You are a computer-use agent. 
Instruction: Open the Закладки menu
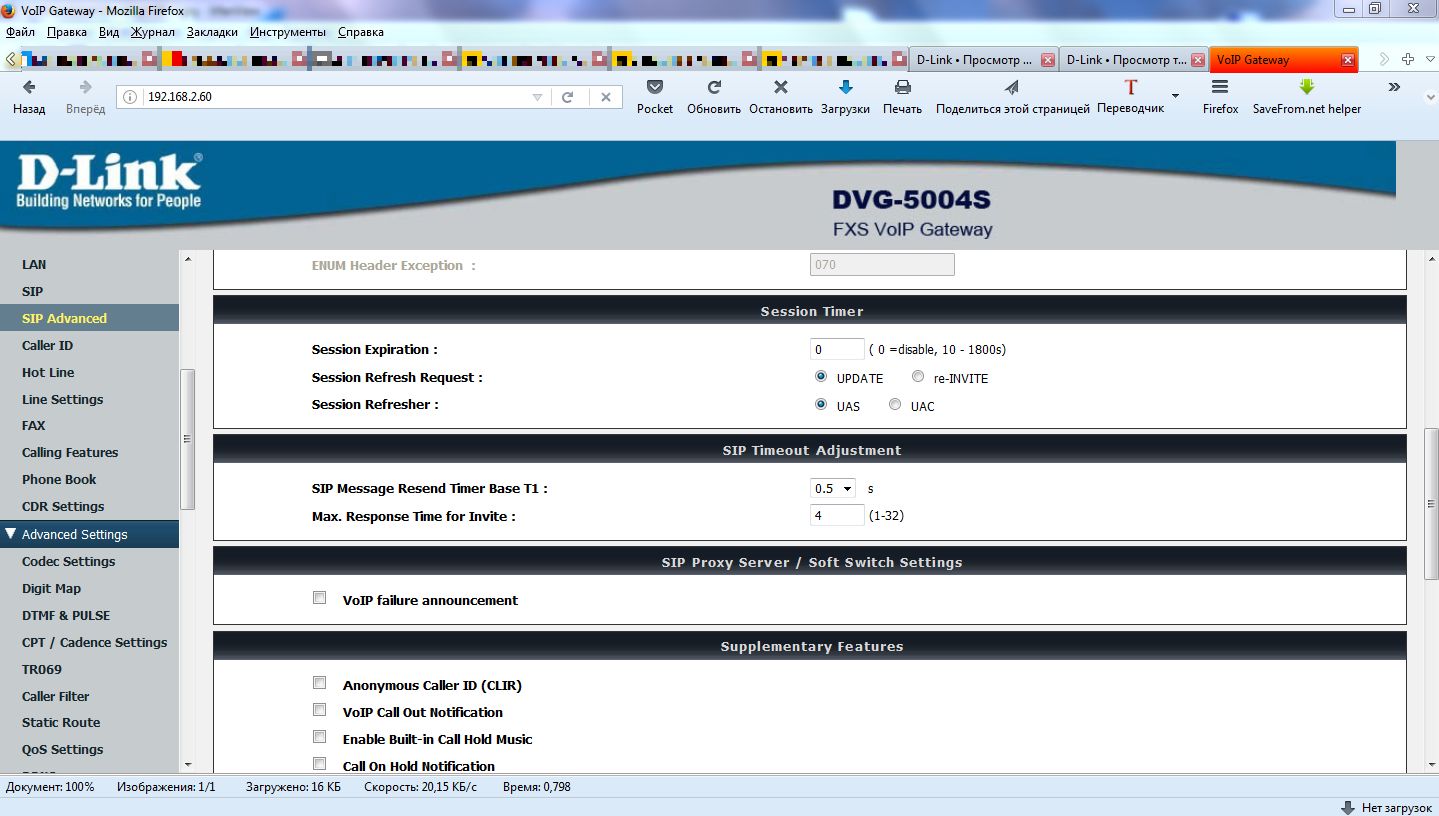point(212,32)
